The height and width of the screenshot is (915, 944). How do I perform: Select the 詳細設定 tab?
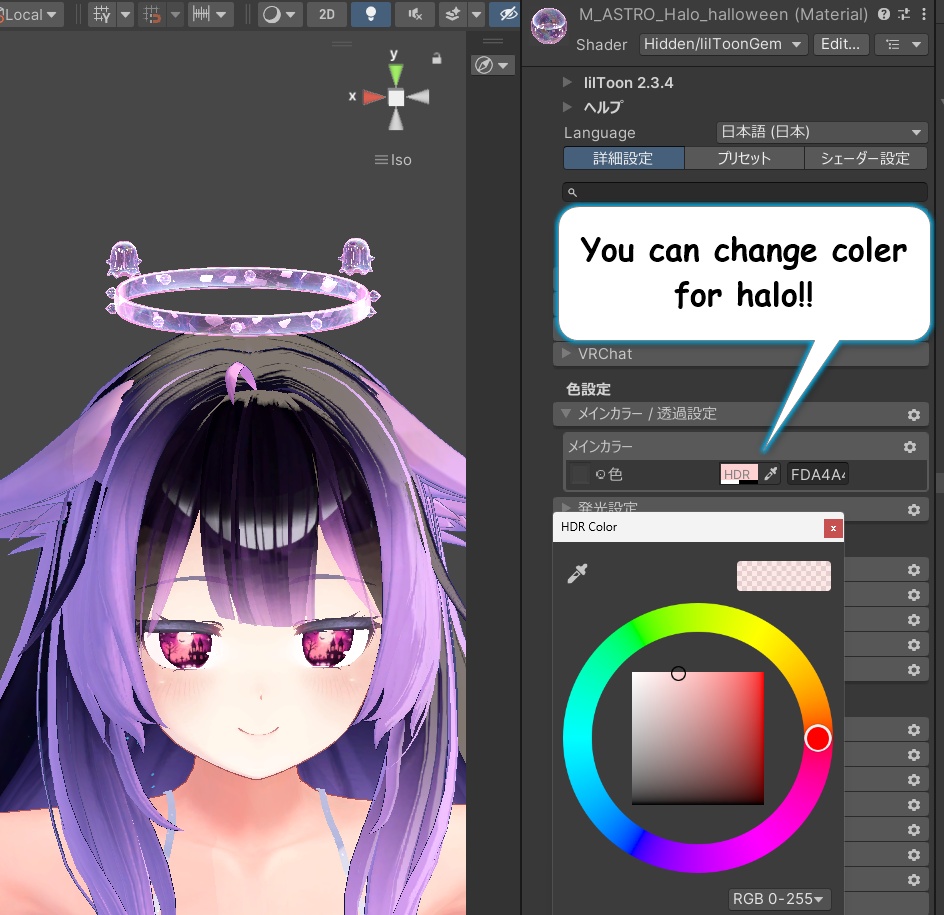point(624,158)
